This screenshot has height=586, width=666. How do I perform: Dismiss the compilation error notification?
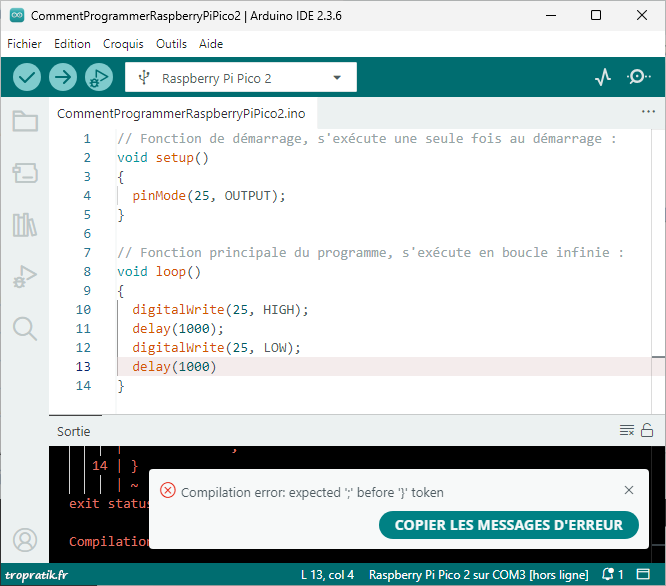coord(629,490)
